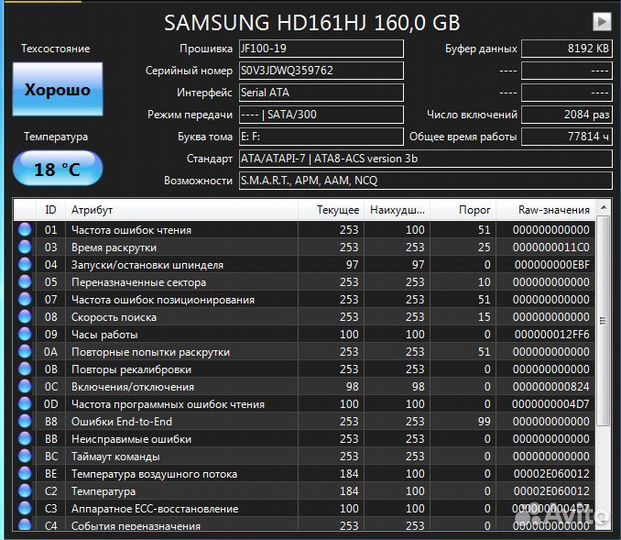
Task: Select the Неисправимые ошибки row
Action: point(304,439)
